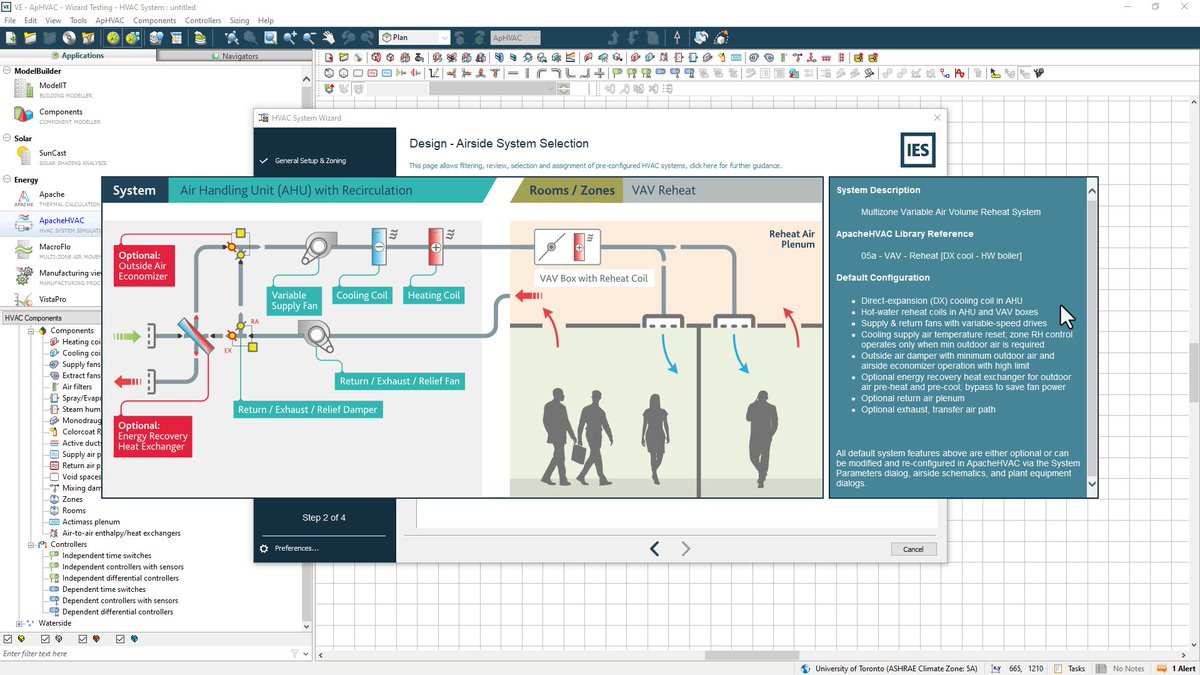Viewport: 1200px width, 675px height.
Task: Click the zoom in magnifier icon
Action: [x=290, y=38]
